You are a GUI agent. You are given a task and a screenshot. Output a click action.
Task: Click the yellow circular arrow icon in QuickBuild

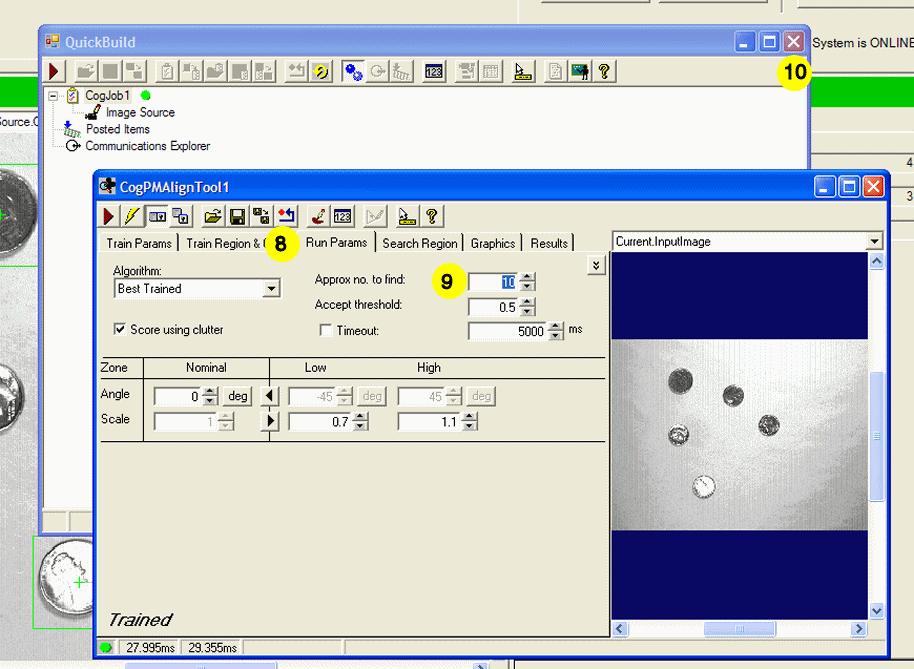320,71
